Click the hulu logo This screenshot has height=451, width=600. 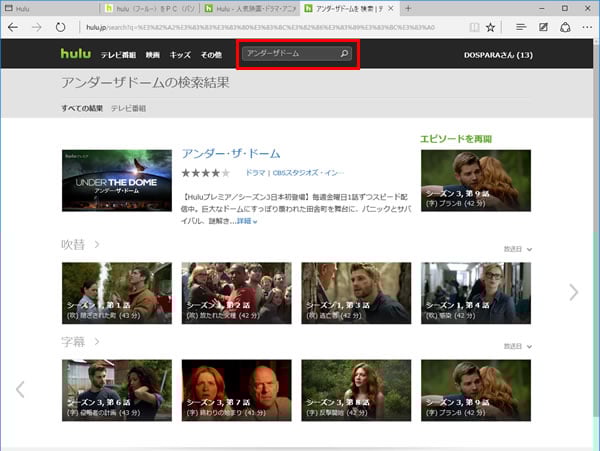point(76,53)
